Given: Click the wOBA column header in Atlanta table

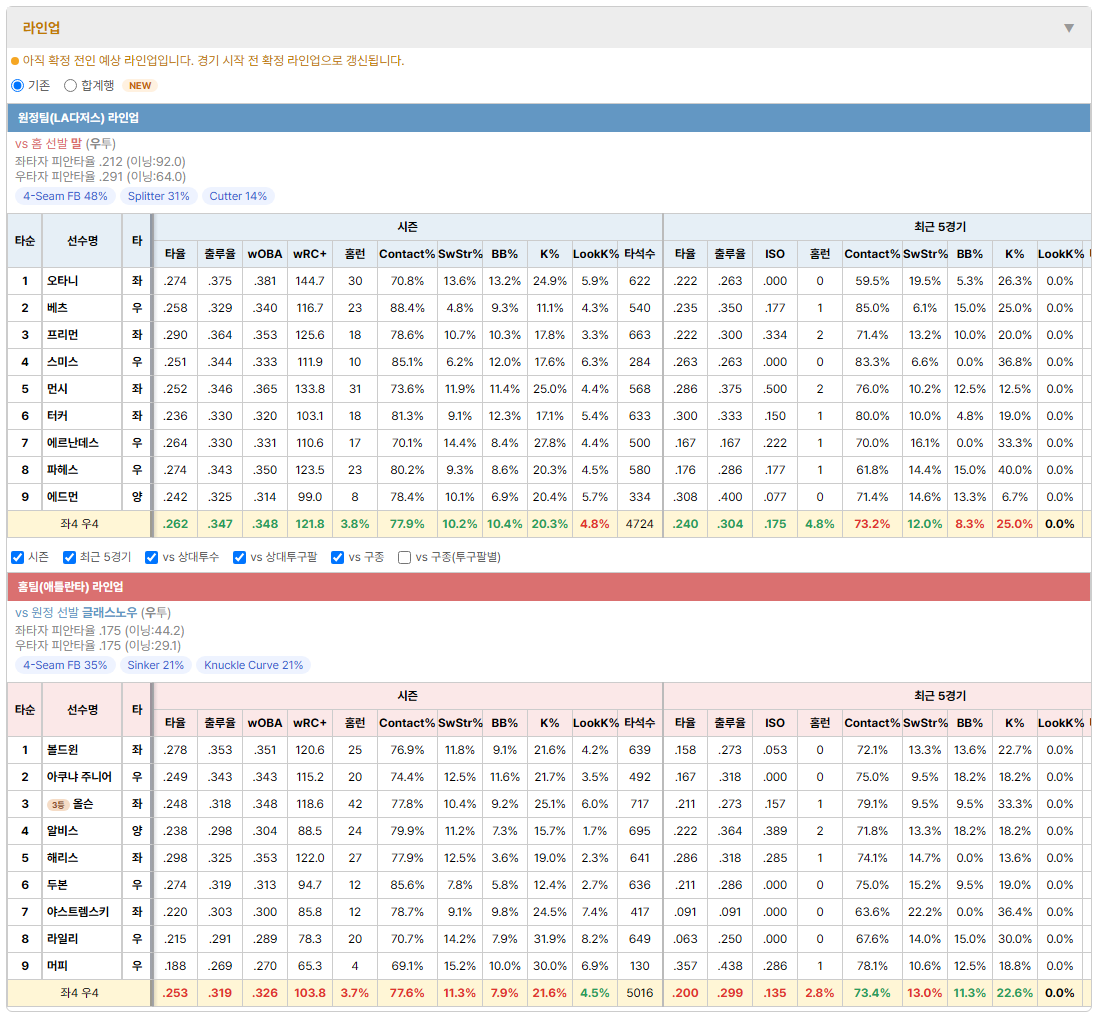Looking at the screenshot, I should 265,723.
